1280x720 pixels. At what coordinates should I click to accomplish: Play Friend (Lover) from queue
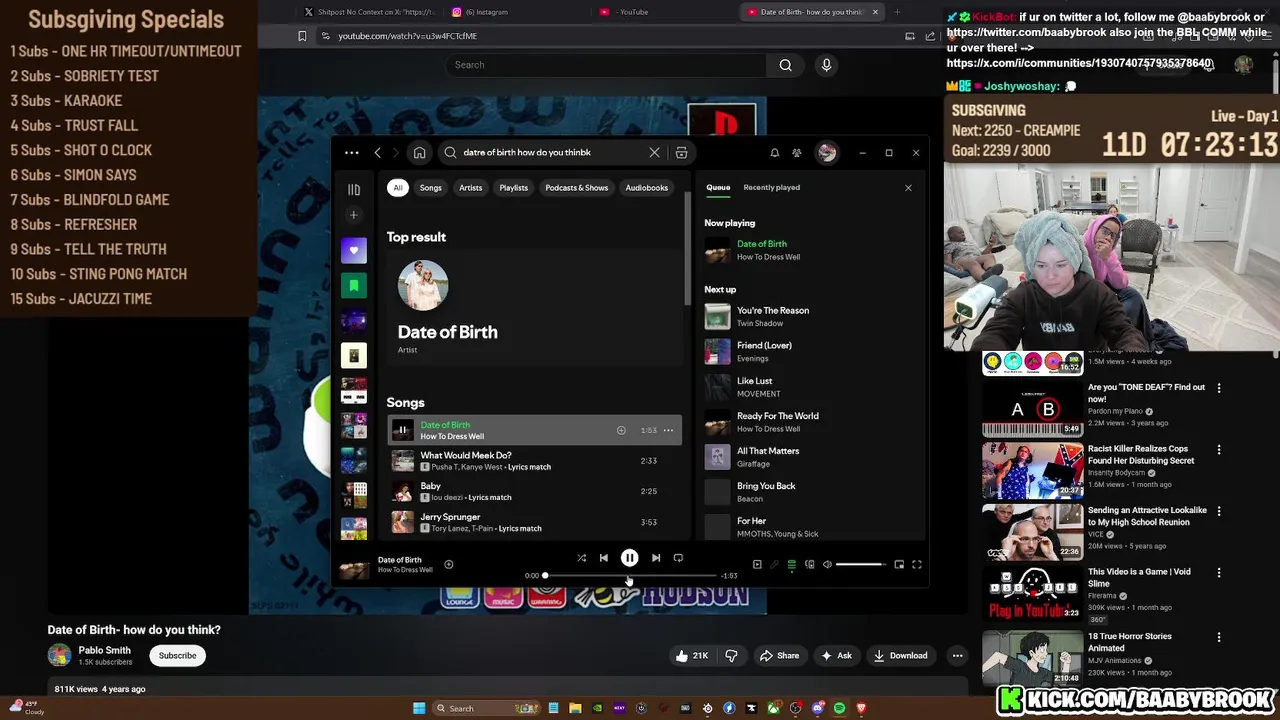(x=810, y=351)
